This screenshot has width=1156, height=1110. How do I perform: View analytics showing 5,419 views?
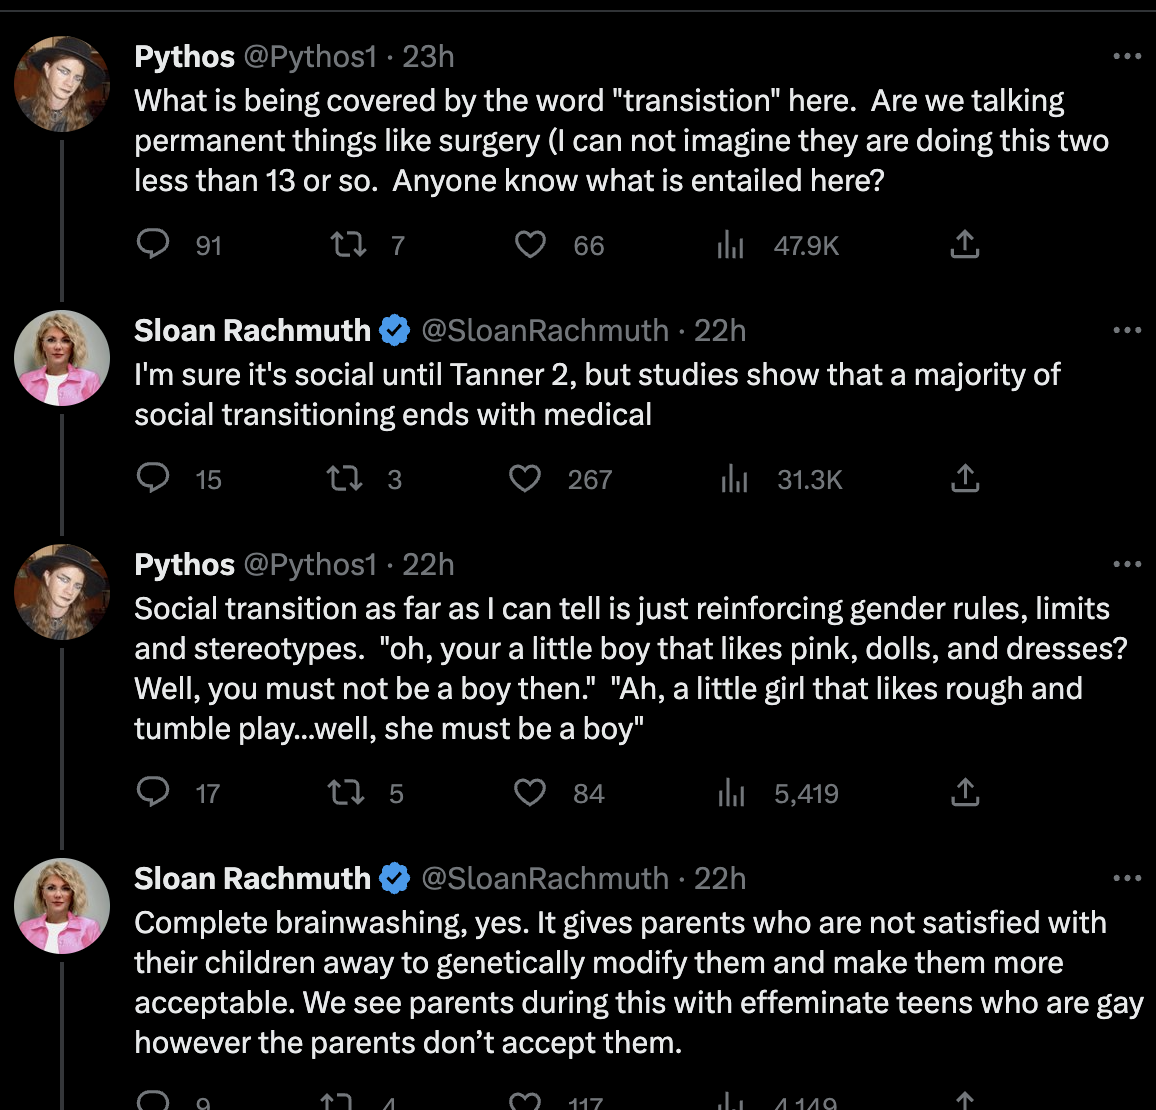point(731,793)
